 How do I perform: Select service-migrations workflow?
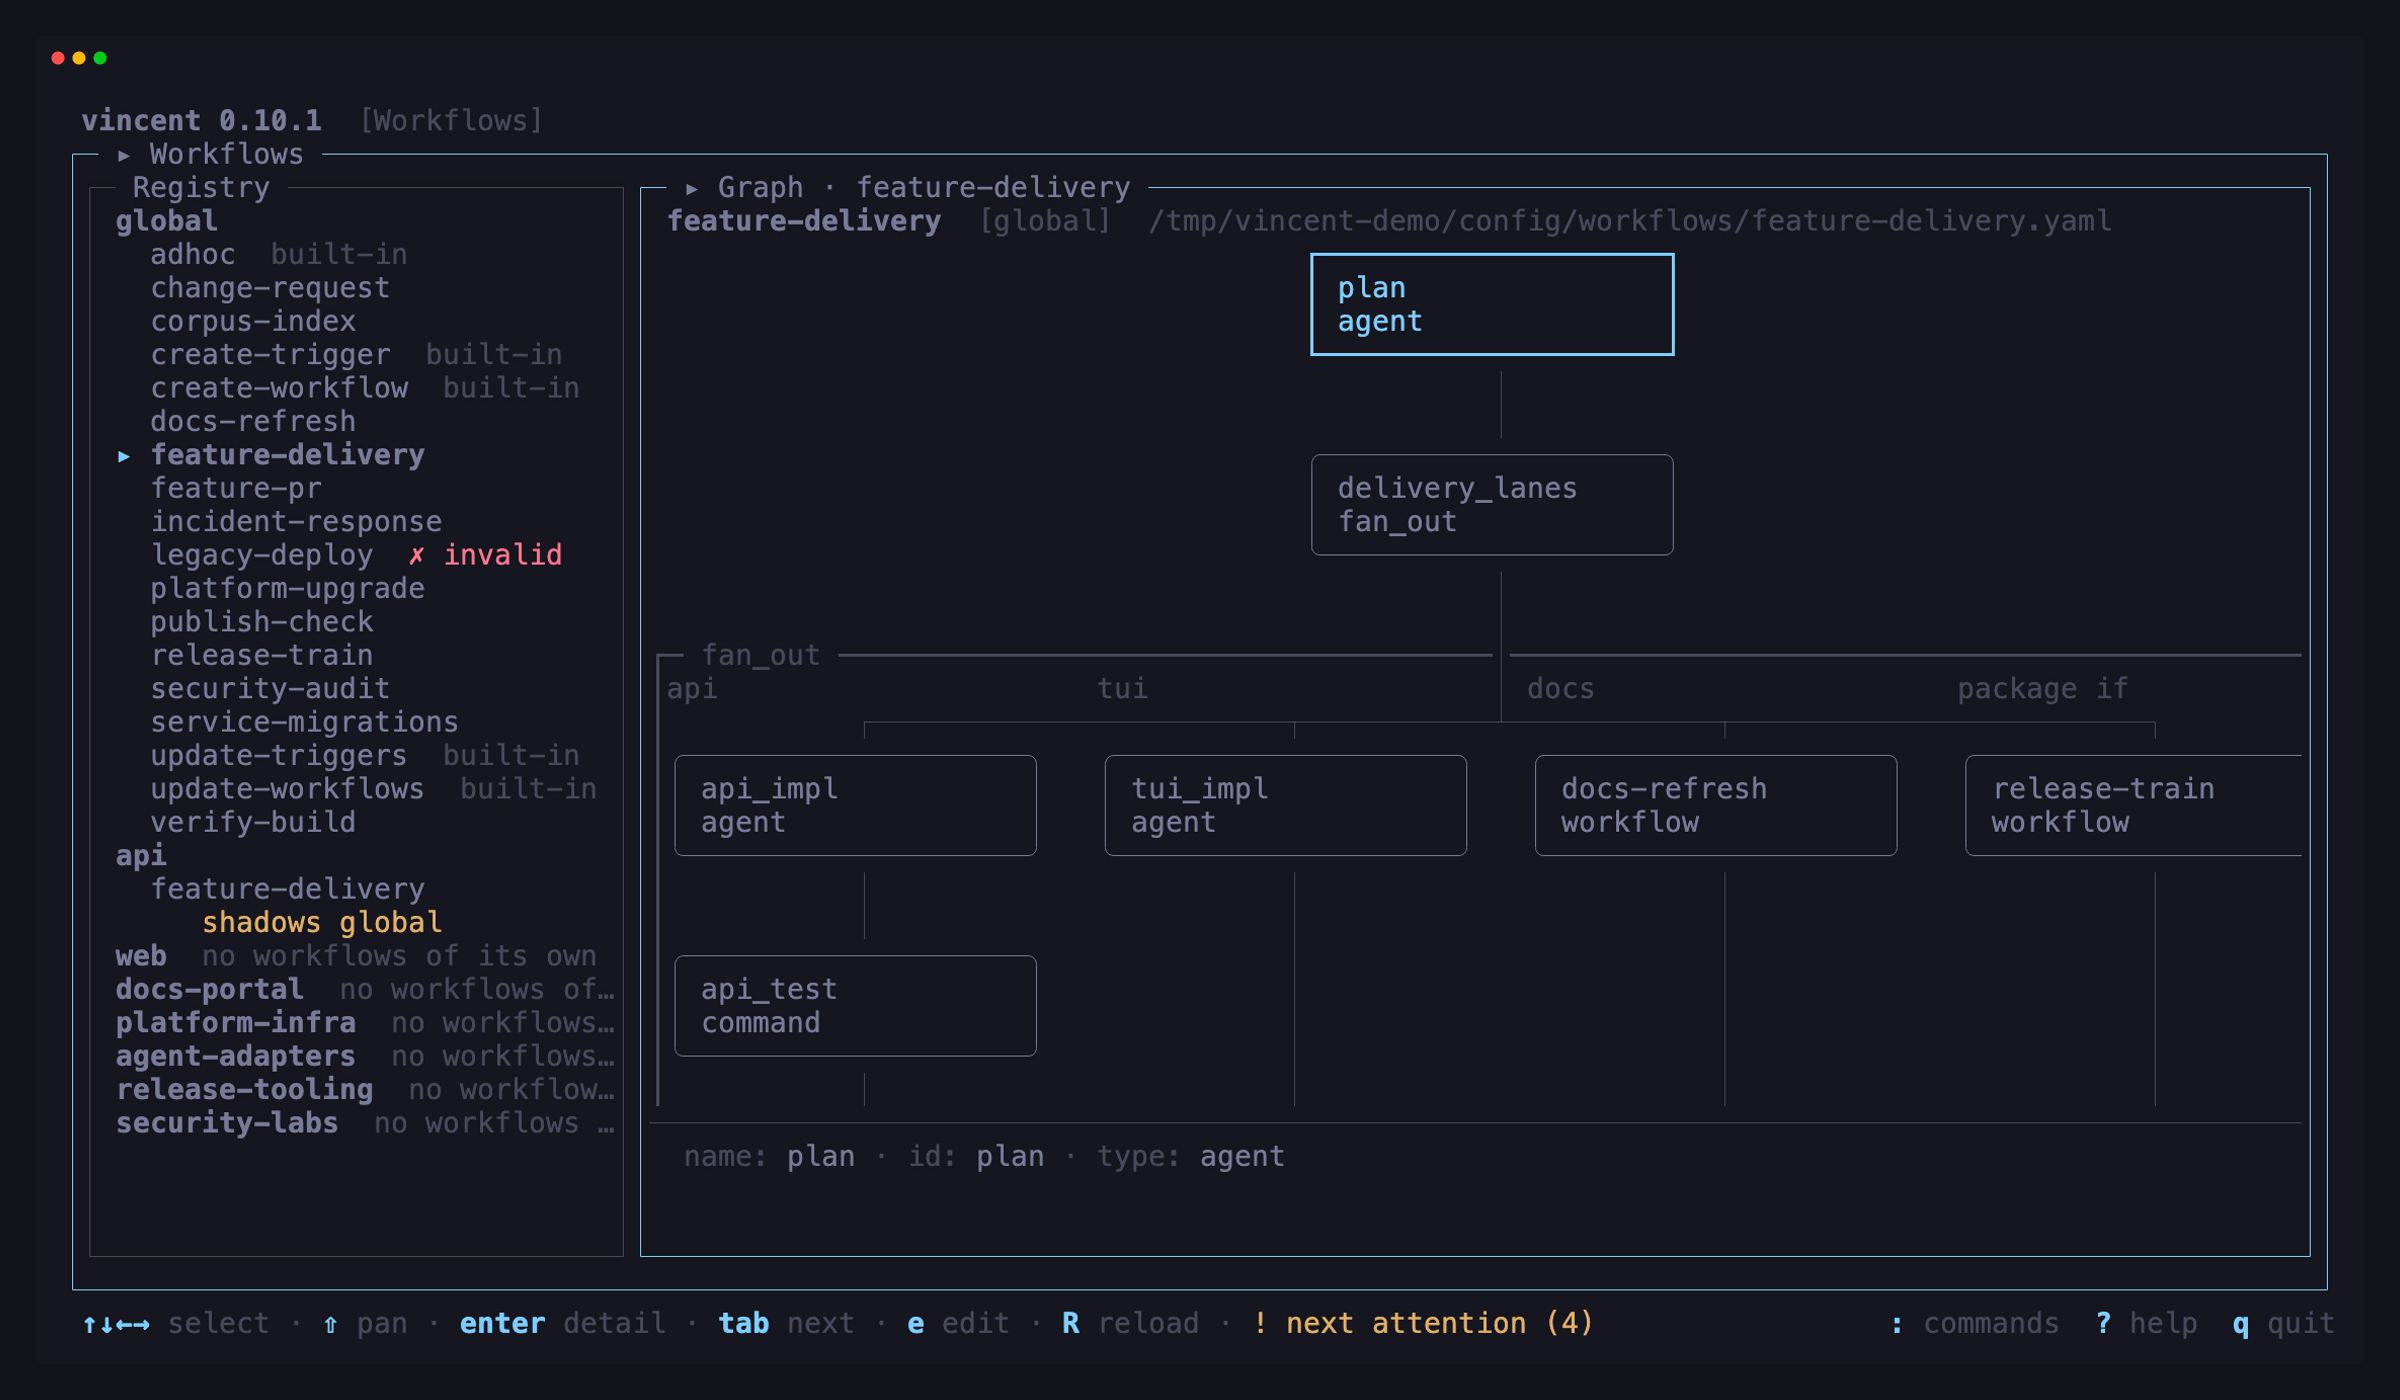click(304, 722)
